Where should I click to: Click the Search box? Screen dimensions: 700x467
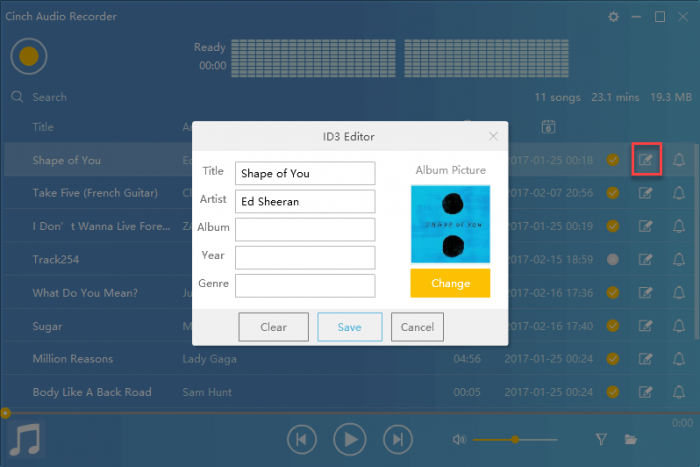49,97
